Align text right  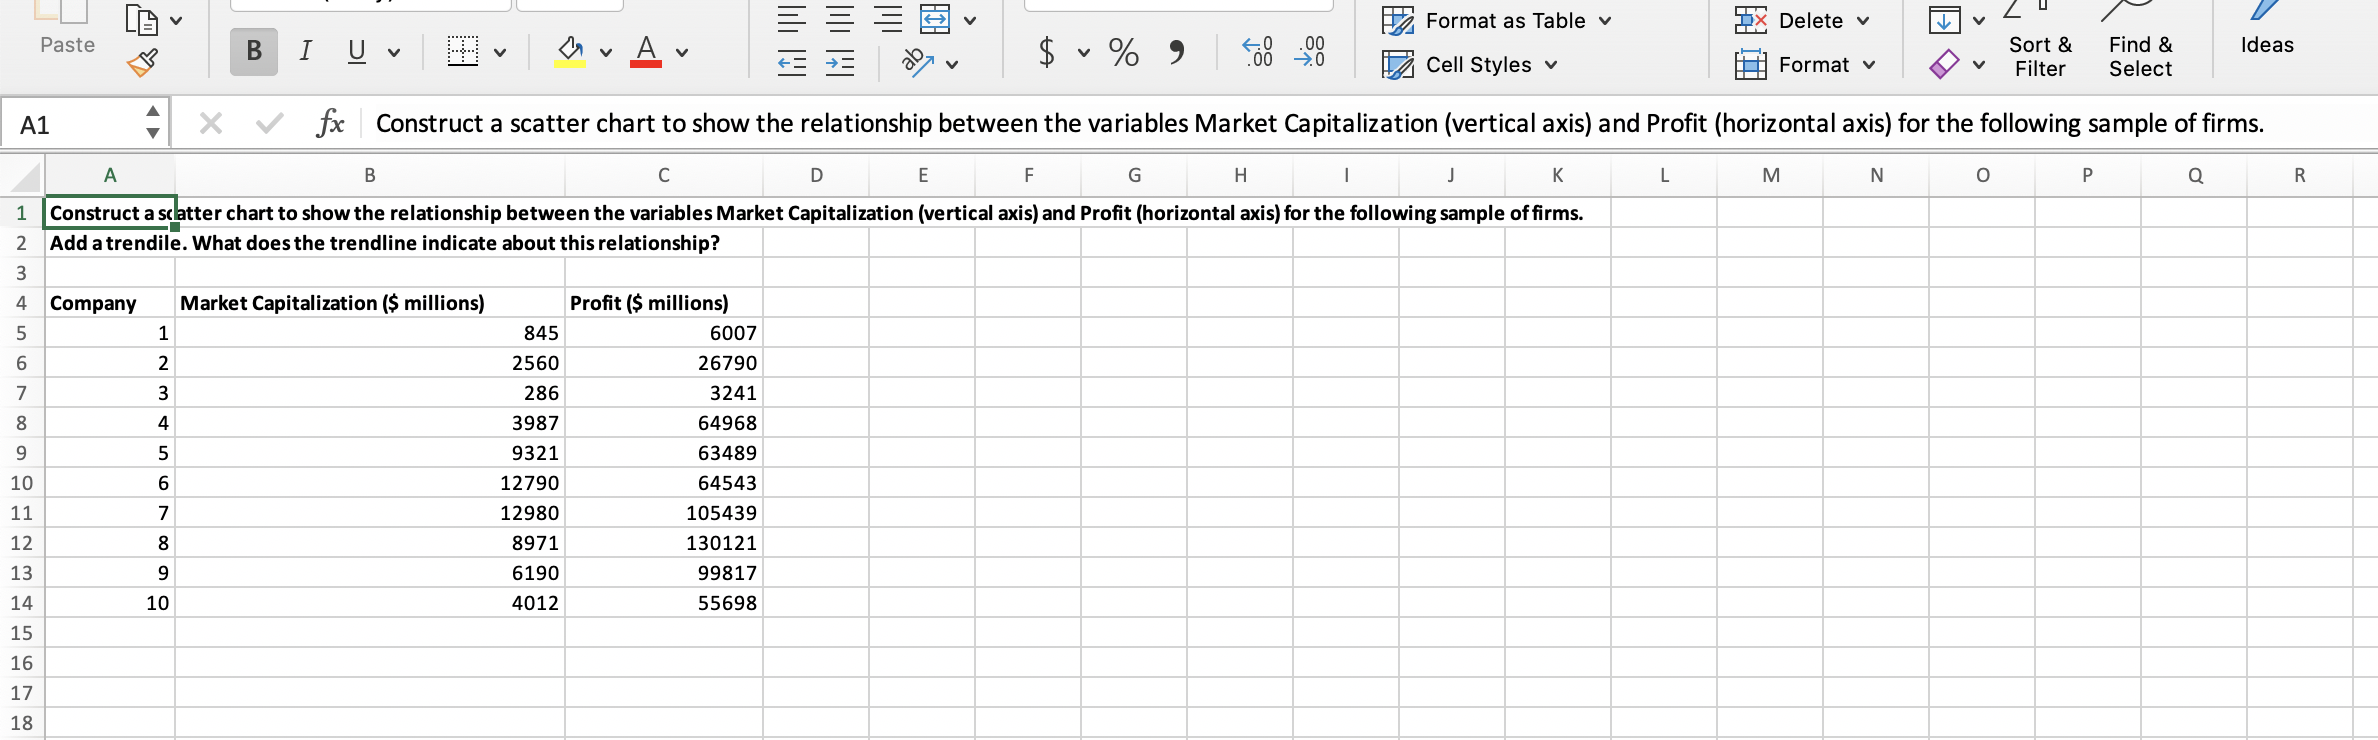(888, 19)
